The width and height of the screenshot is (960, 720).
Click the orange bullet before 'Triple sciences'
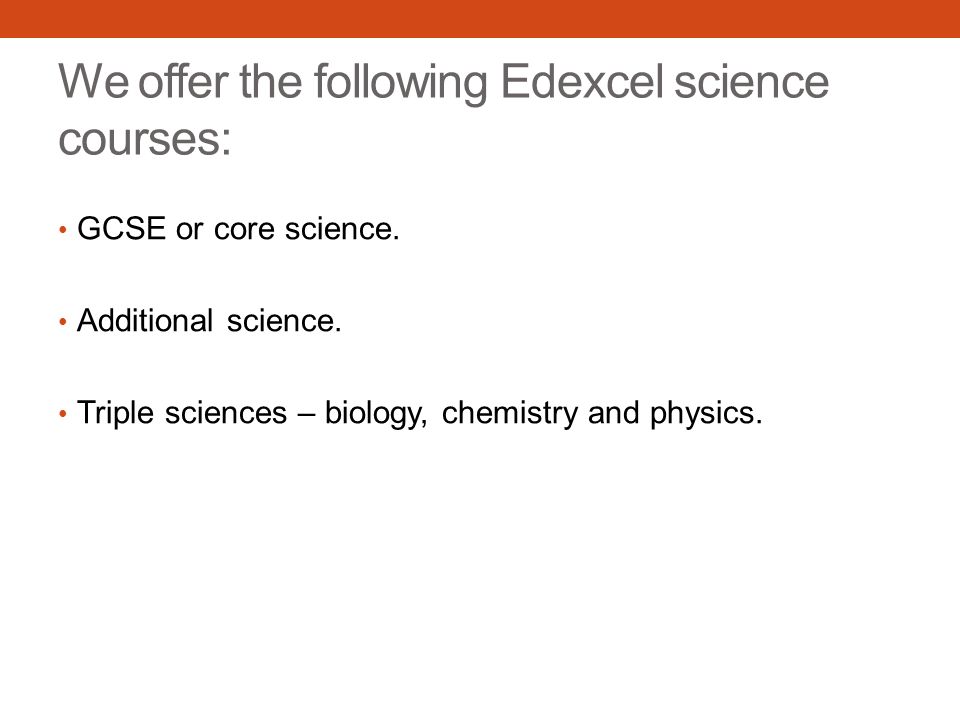(x=62, y=414)
